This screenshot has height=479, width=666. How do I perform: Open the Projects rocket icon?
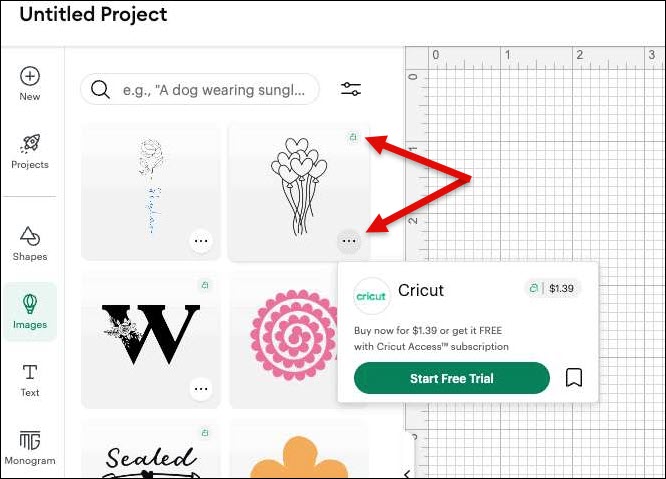[30, 144]
